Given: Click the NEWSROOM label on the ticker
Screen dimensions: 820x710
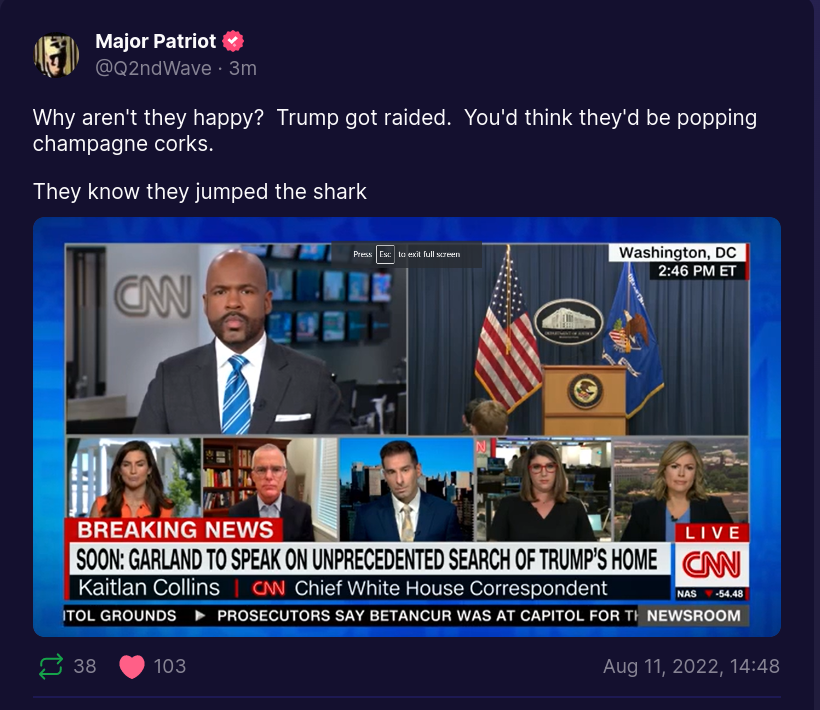Looking at the screenshot, I should 694,615.
